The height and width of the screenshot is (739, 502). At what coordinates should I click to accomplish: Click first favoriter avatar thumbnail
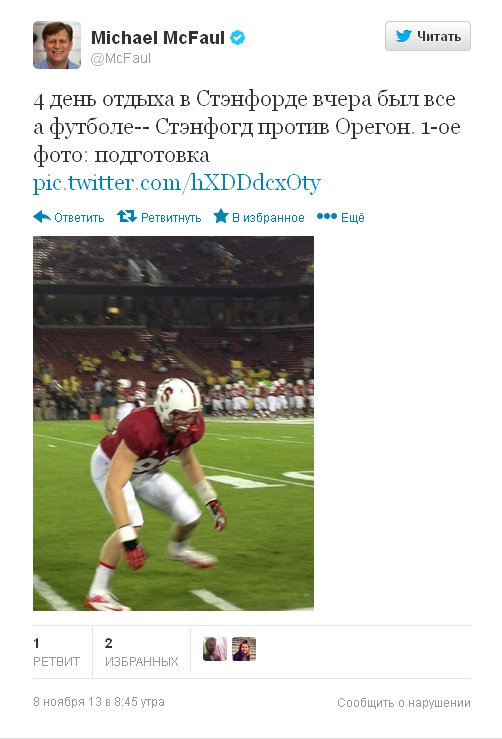(215, 649)
